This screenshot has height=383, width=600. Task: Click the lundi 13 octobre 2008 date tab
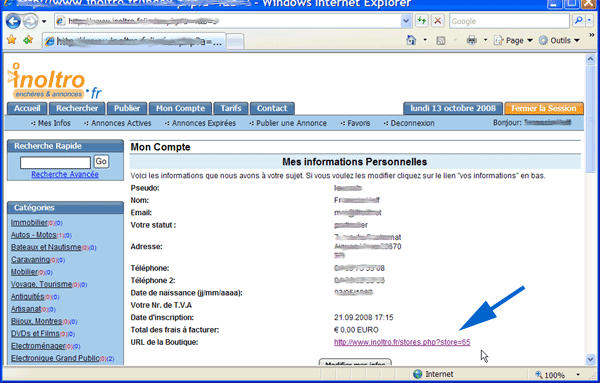pyautogui.click(x=453, y=108)
